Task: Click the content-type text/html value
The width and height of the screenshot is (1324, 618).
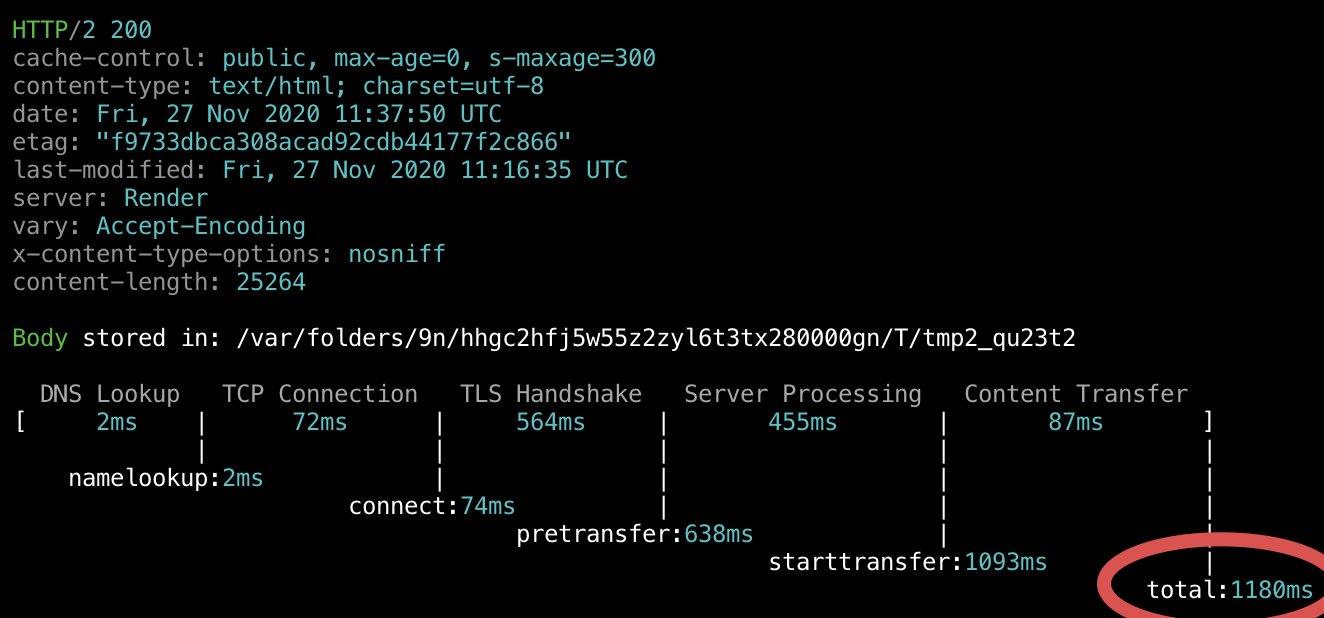Action: click(376, 86)
